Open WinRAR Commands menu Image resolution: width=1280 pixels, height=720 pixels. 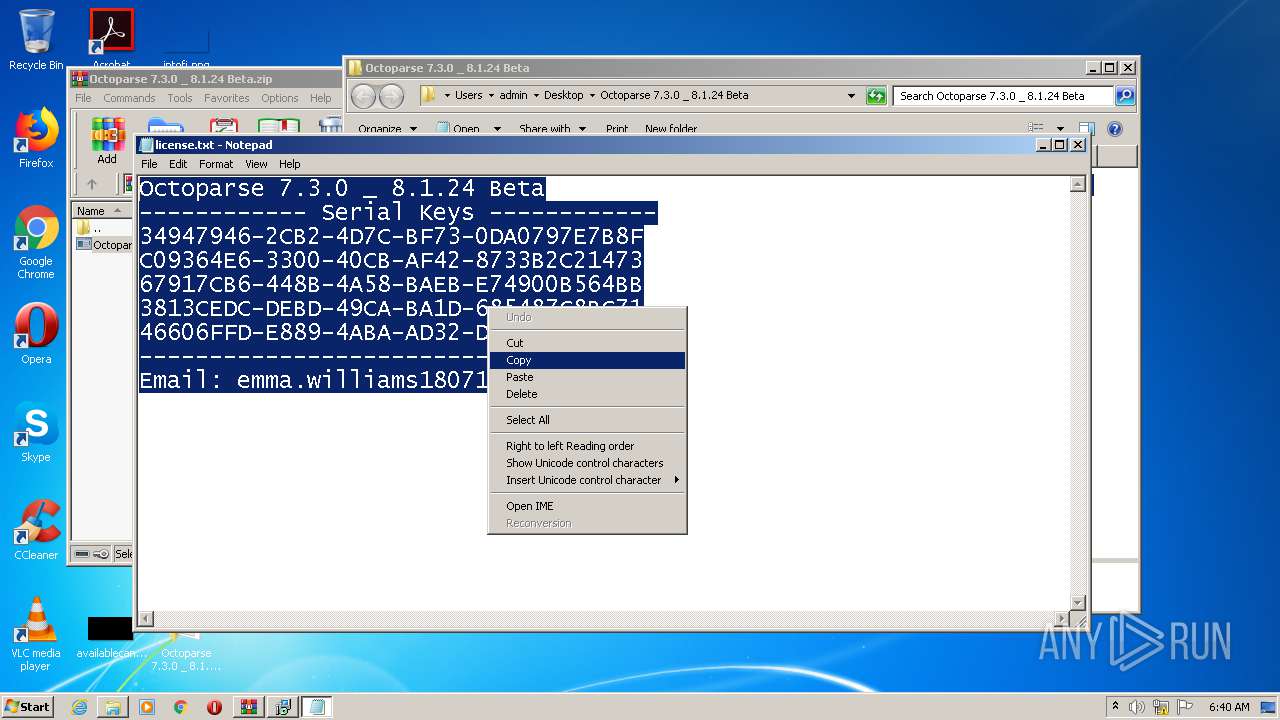pos(129,98)
